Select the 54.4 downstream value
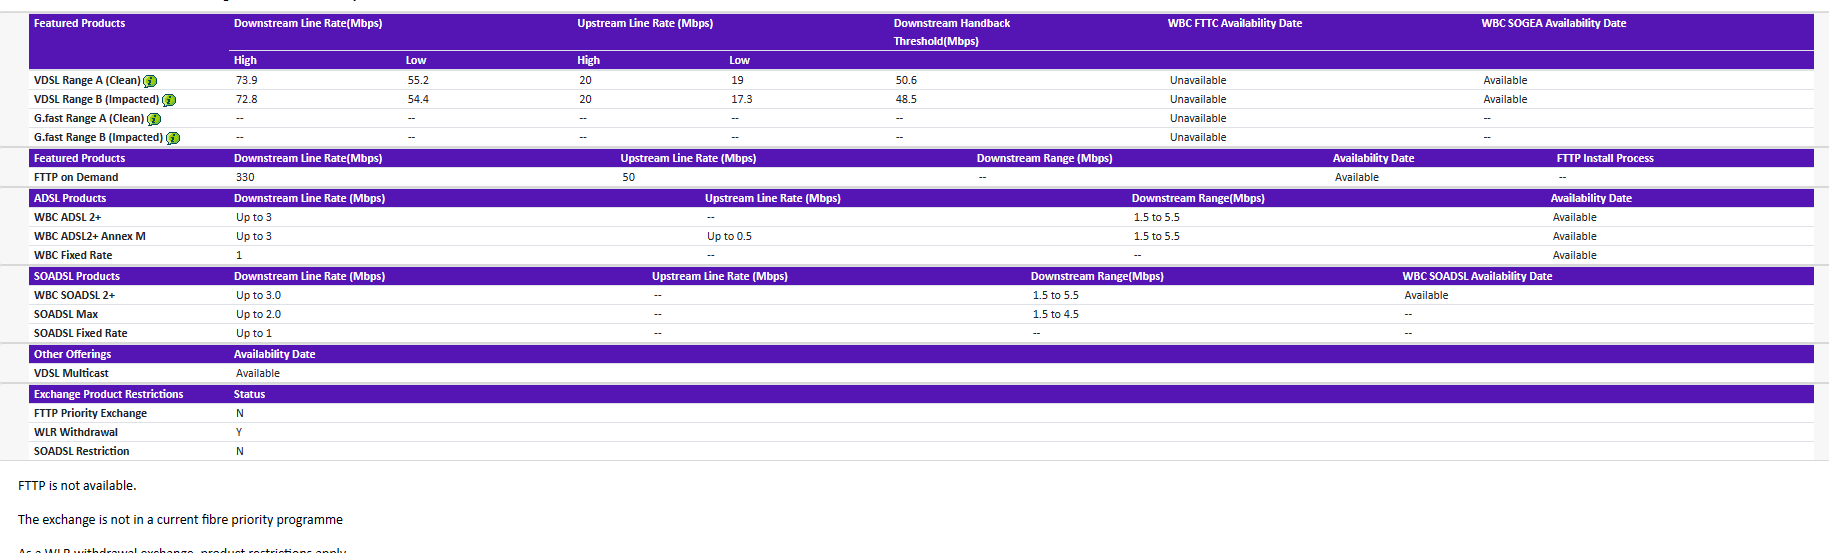Viewport: 1829px width, 553px height. [418, 99]
